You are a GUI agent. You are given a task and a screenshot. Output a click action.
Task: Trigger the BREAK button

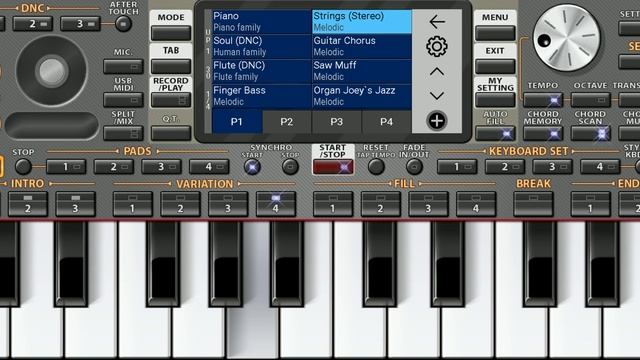click(x=533, y=204)
